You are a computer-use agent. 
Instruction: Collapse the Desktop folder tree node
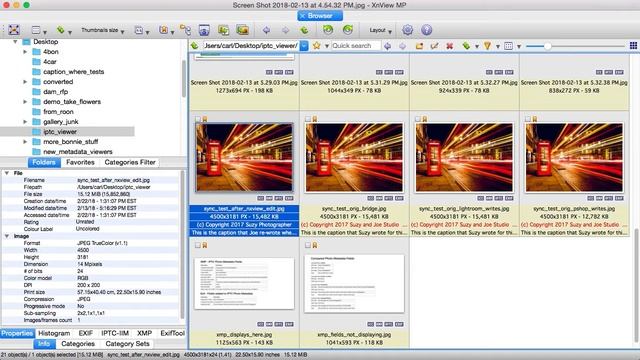pyautogui.click(x=16, y=42)
